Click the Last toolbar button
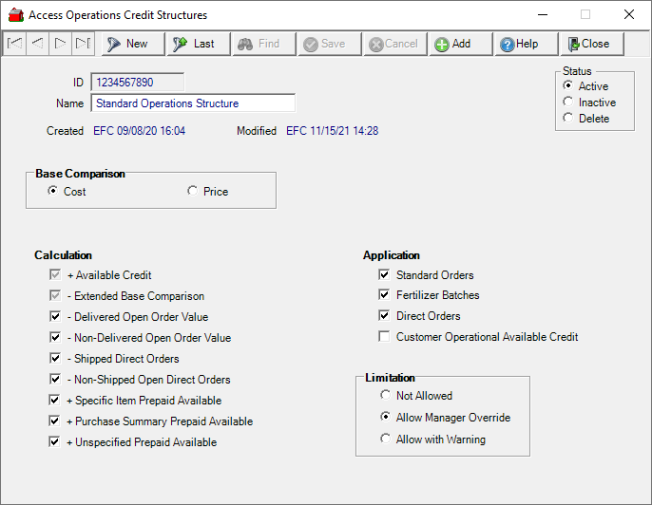 195,44
